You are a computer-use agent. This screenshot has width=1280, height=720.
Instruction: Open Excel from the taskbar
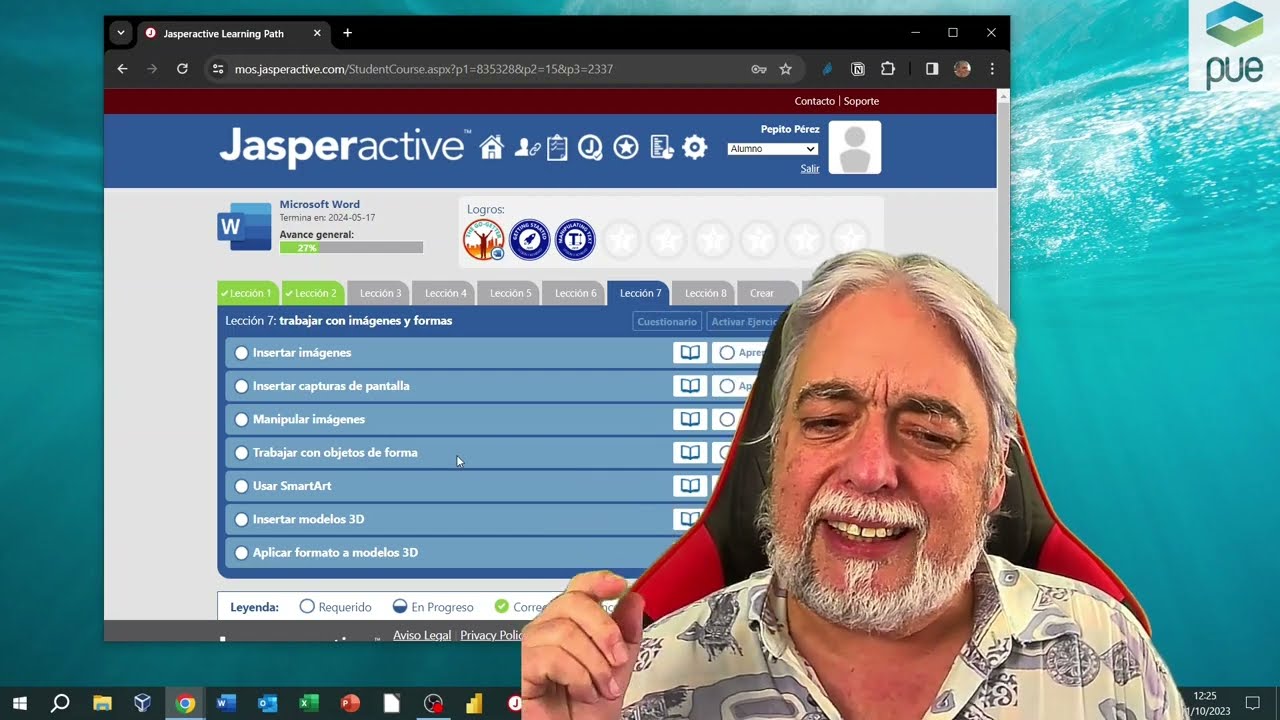[x=309, y=703]
